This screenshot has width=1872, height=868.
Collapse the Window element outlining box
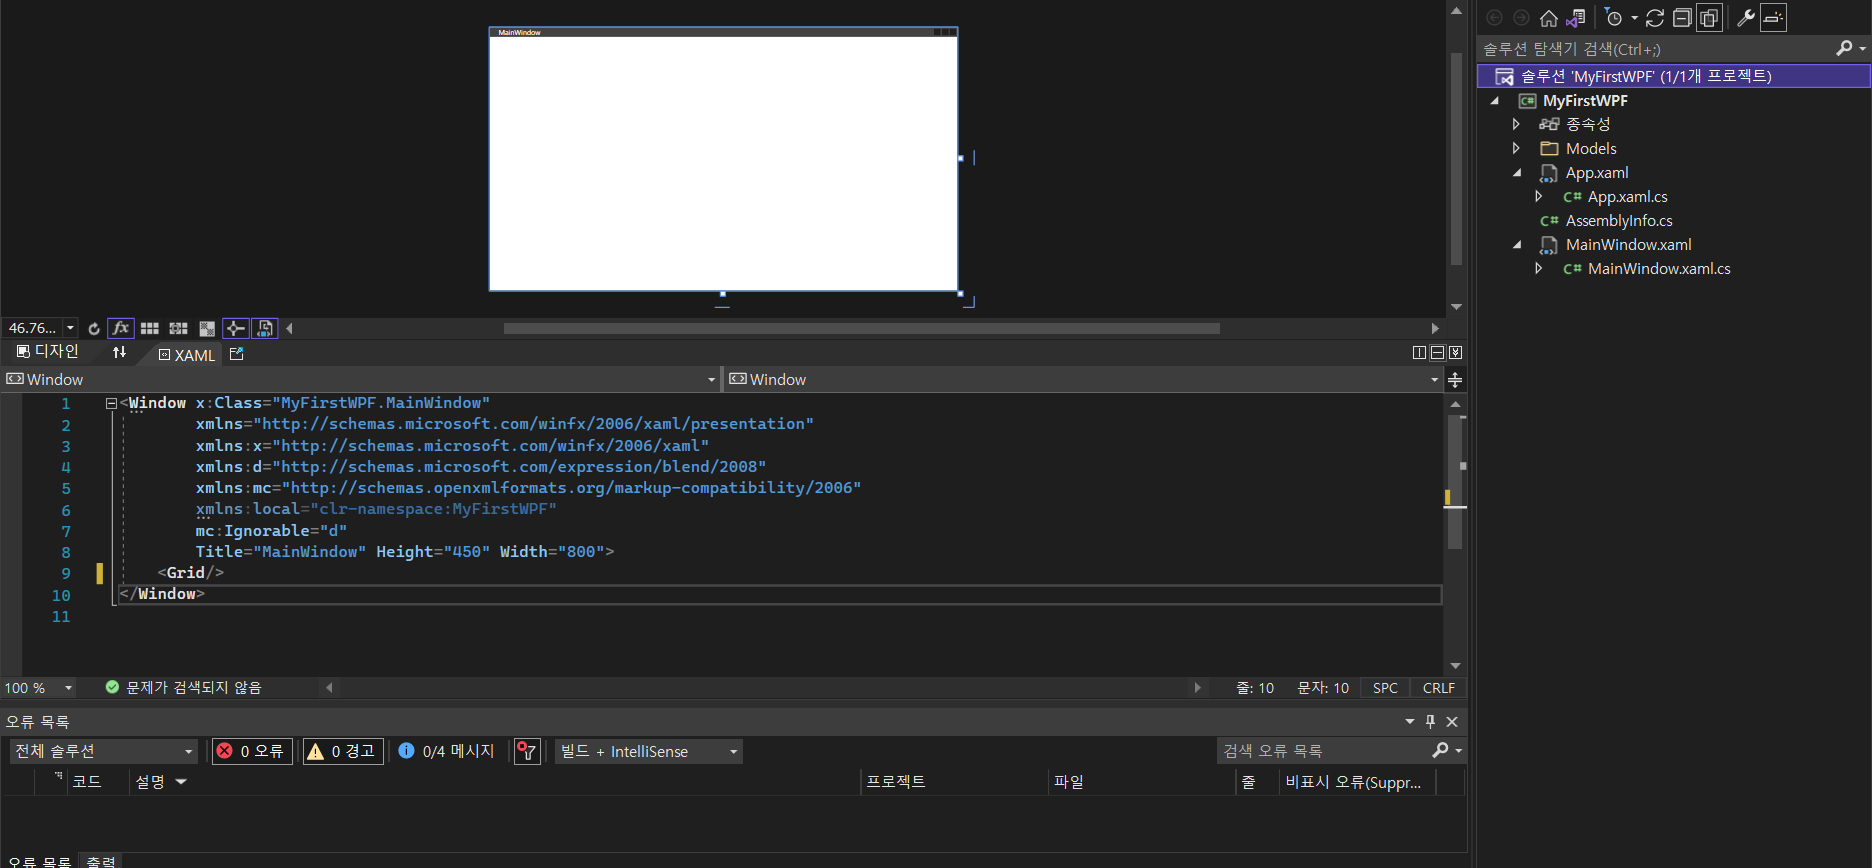point(111,403)
